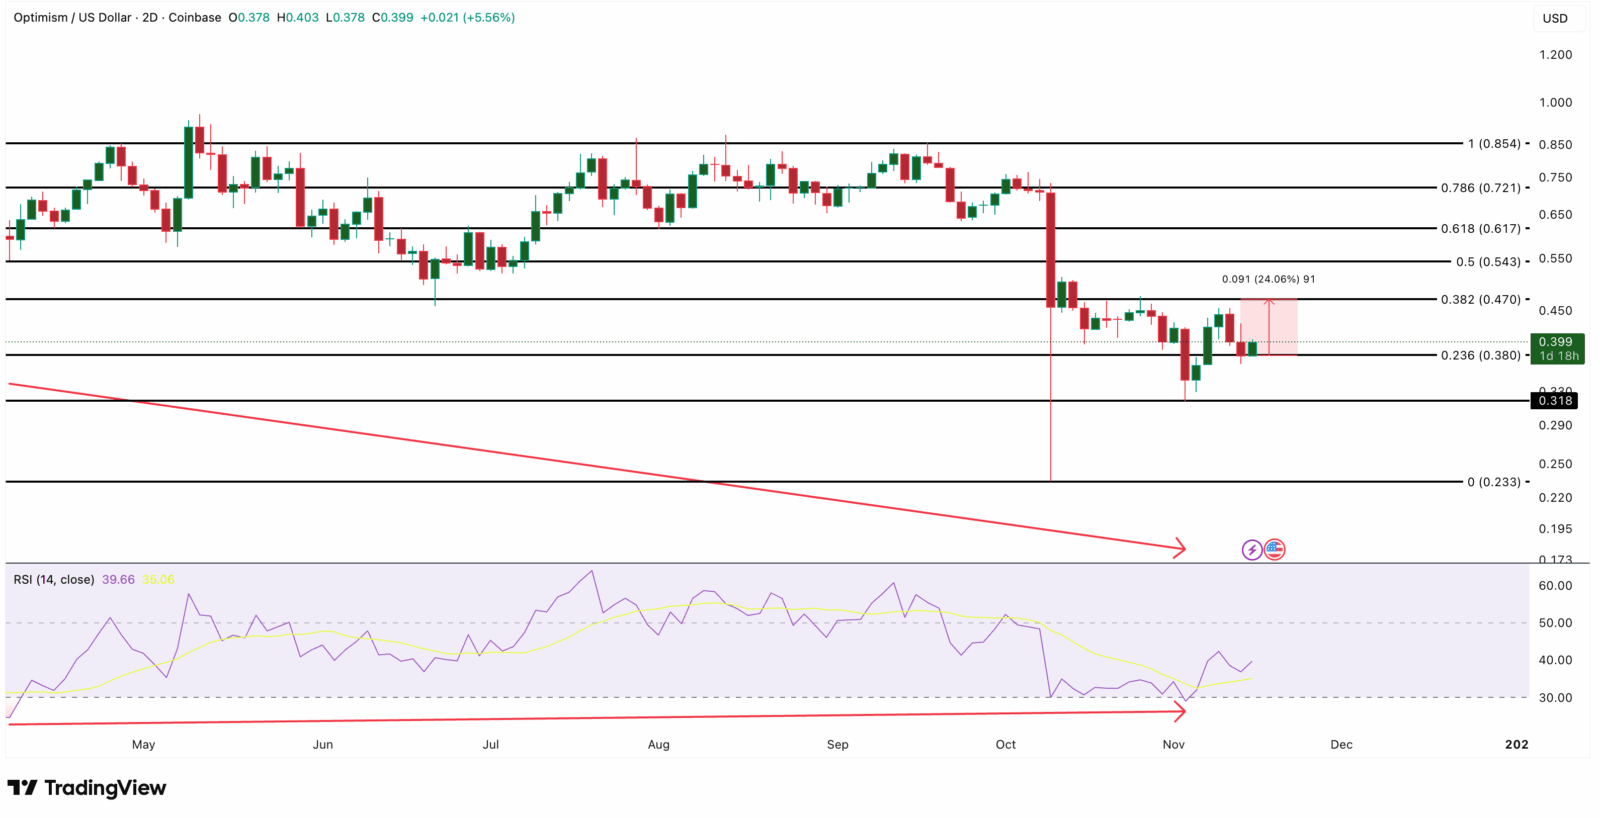Click the 0.091 (24.06%) measurement label

click(x=1268, y=280)
